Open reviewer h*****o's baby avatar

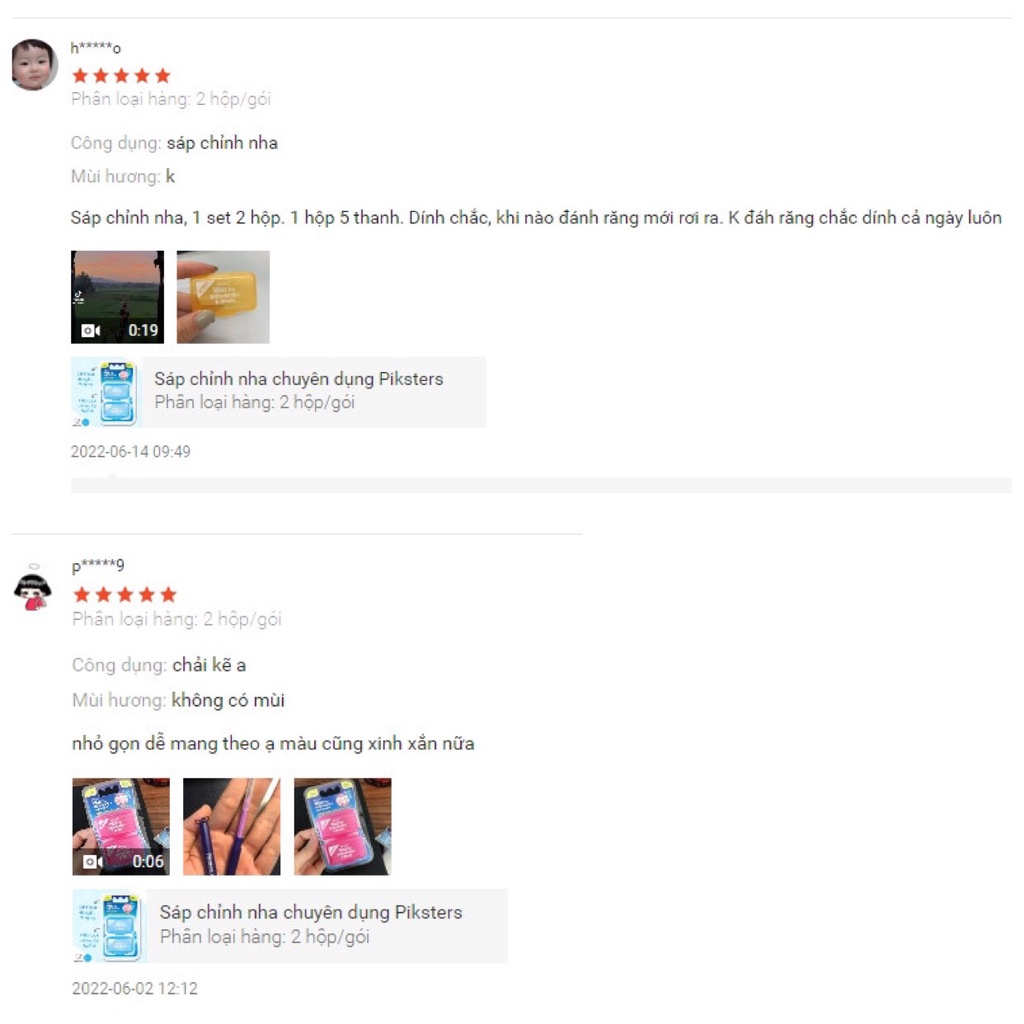[x=35, y=65]
